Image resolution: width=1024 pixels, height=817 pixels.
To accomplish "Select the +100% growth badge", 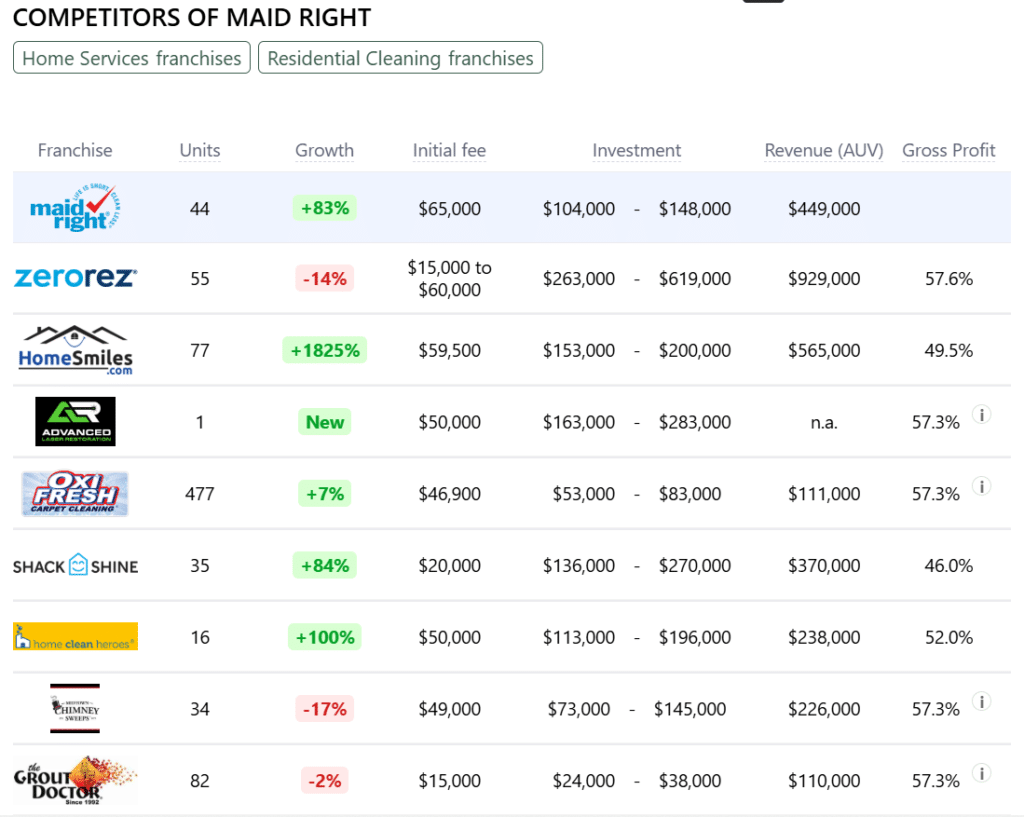I will 325,637.
